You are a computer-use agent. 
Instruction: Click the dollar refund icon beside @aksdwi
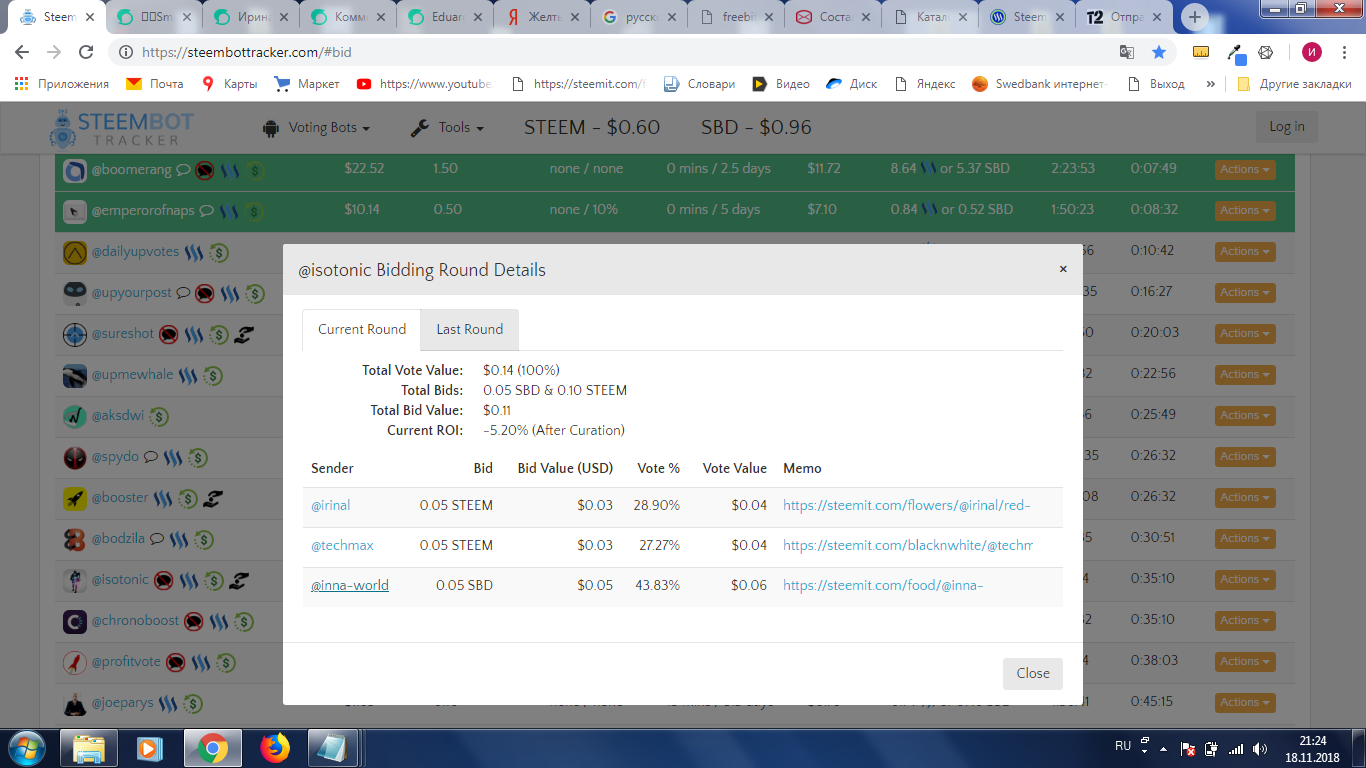tap(158, 416)
